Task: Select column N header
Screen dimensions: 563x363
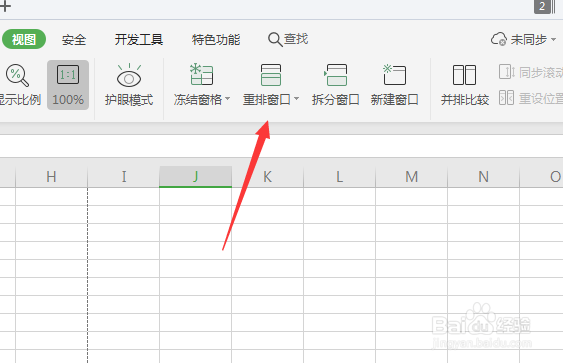Action: pyautogui.click(x=483, y=177)
